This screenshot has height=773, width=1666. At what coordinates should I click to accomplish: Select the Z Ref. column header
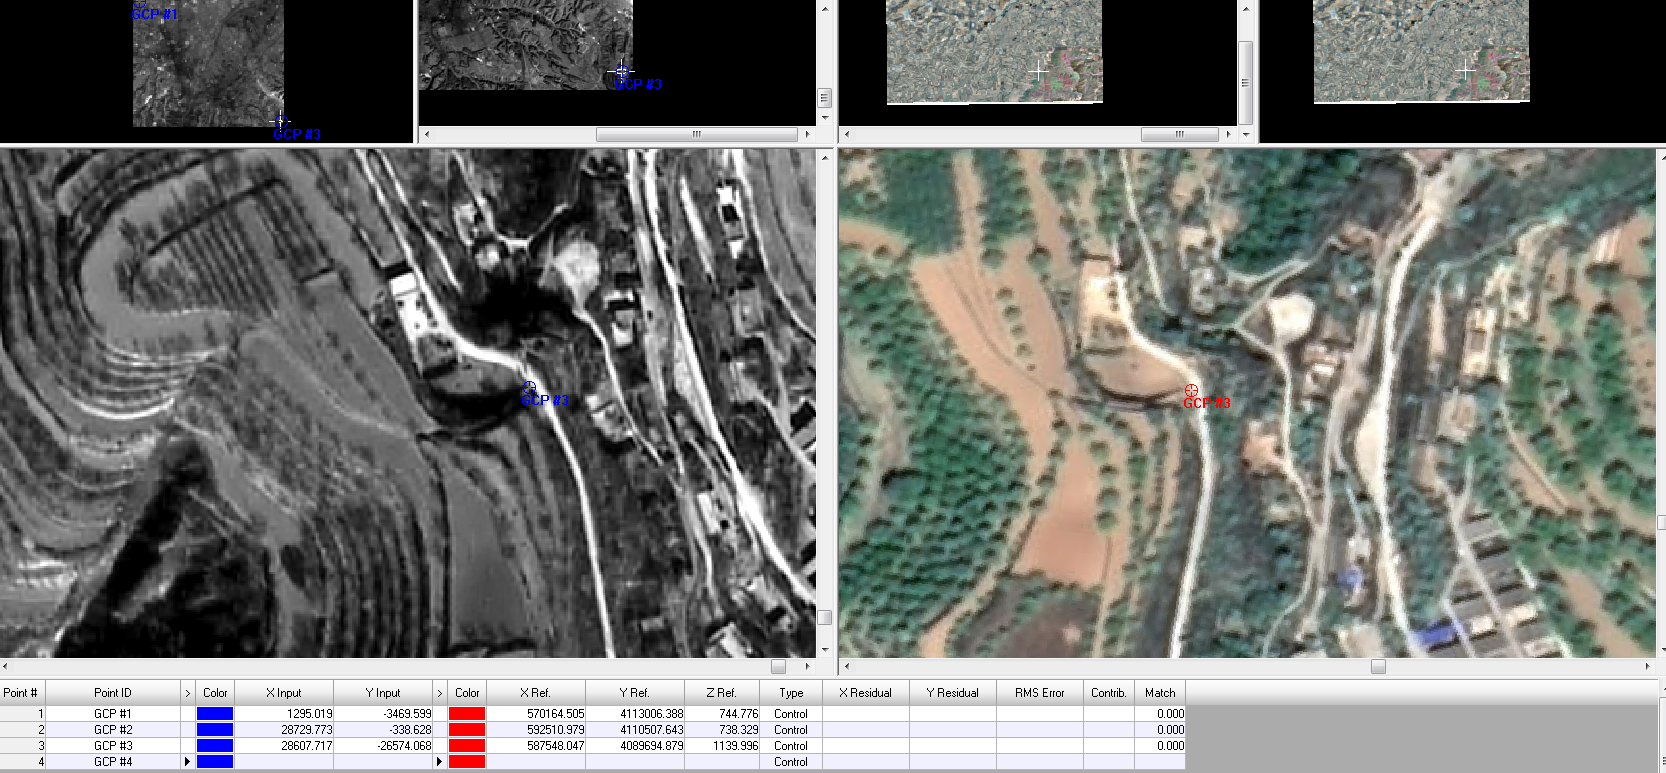(x=722, y=693)
